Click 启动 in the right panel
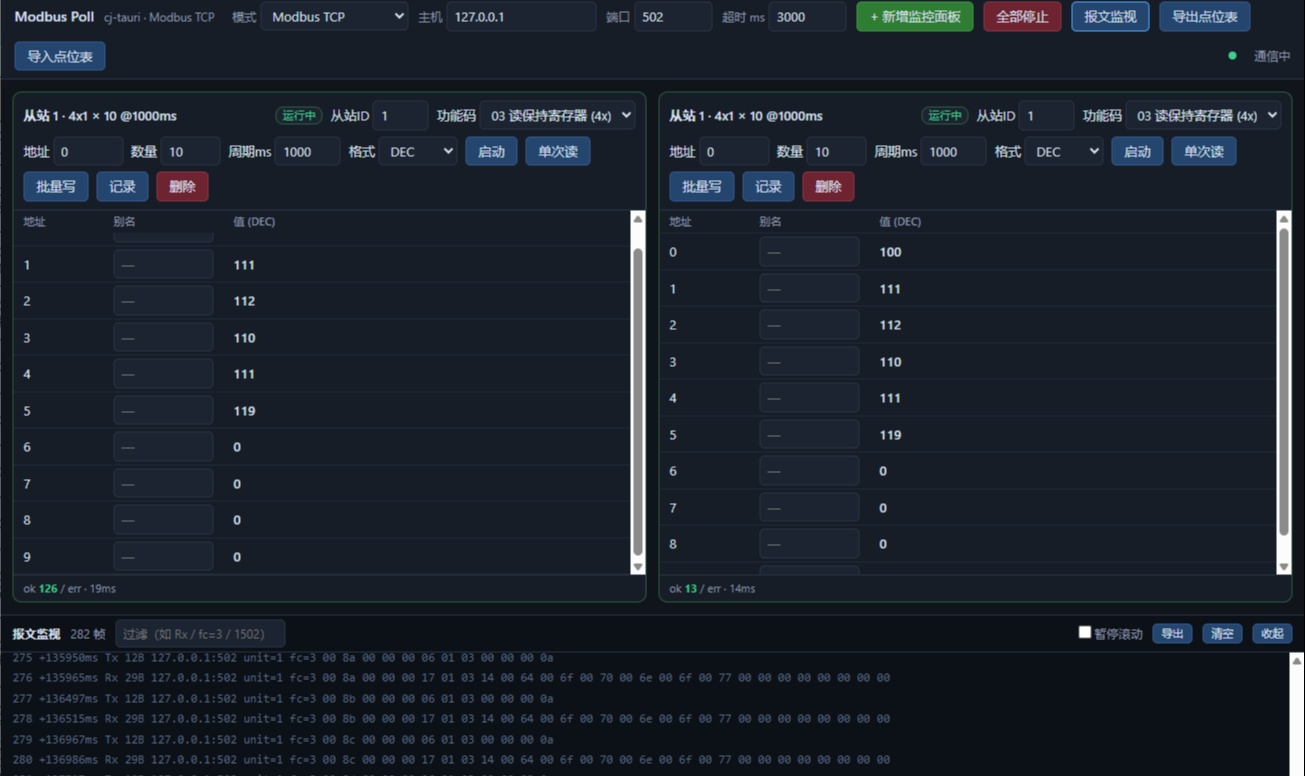The image size is (1305, 776). [x=1137, y=152]
